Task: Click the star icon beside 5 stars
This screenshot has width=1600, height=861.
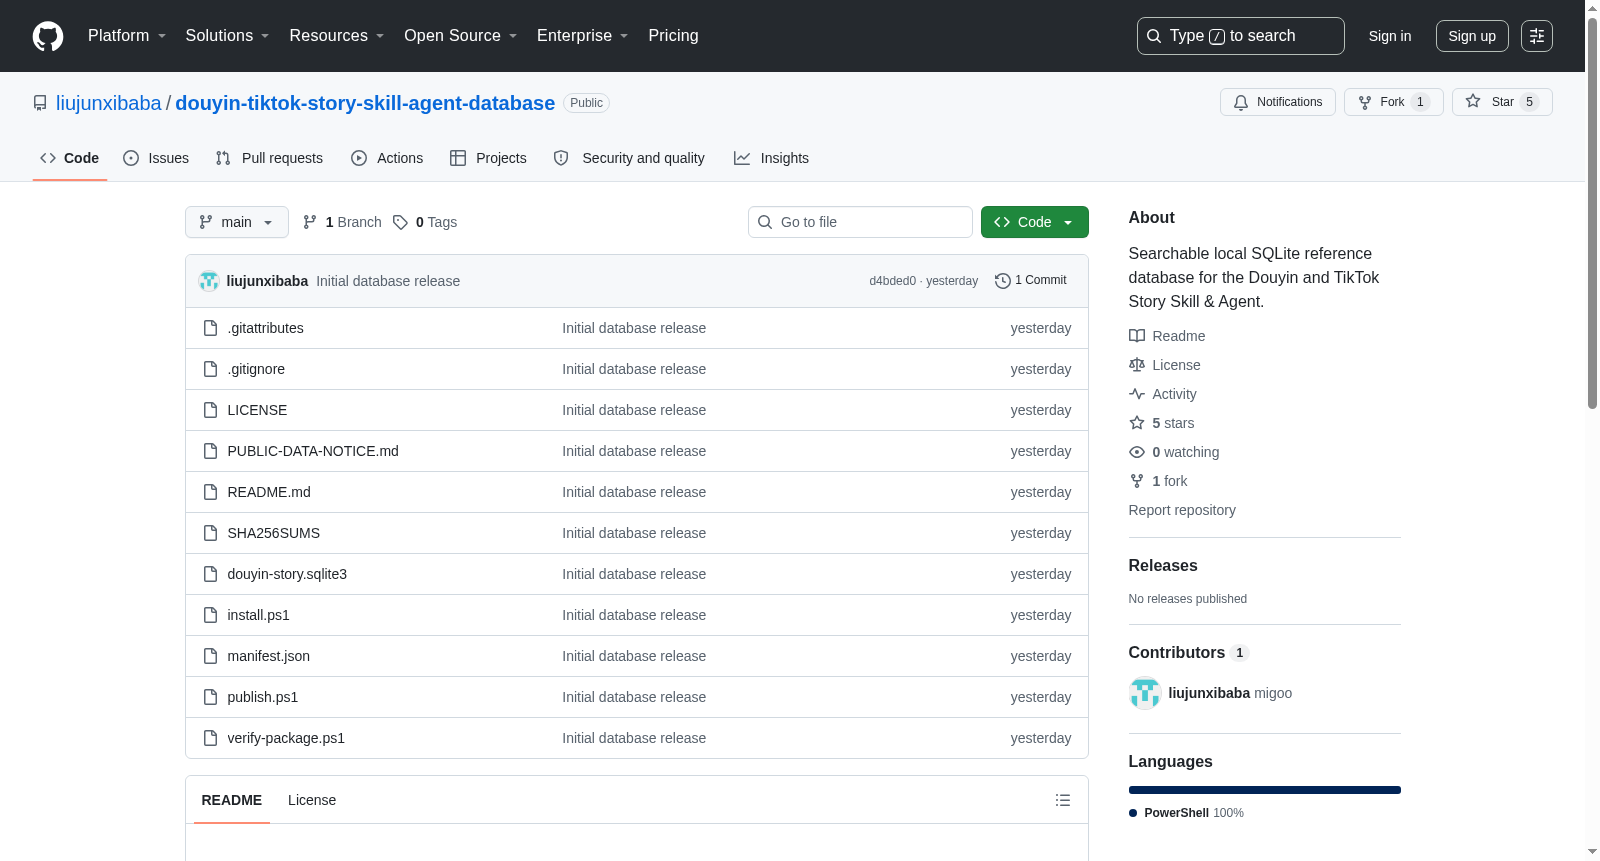Action: point(1137,423)
